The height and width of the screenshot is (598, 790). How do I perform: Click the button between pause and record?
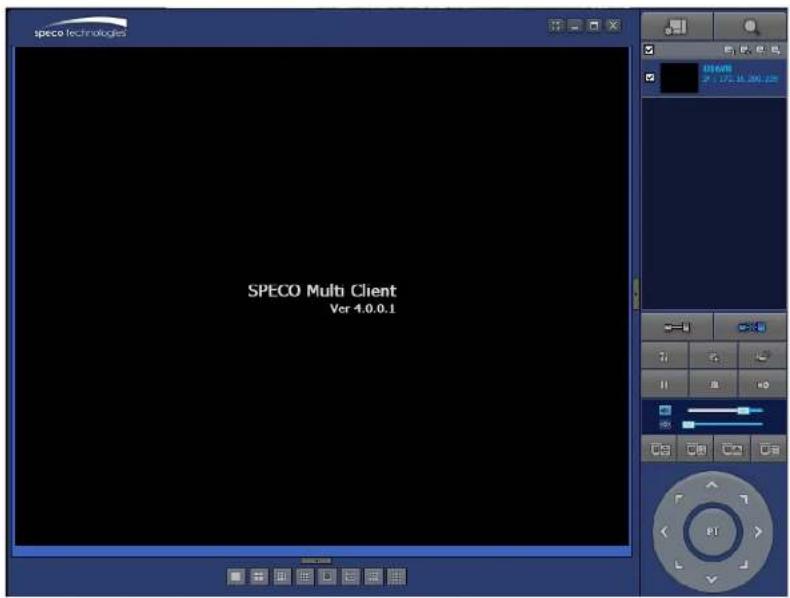coord(713,385)
